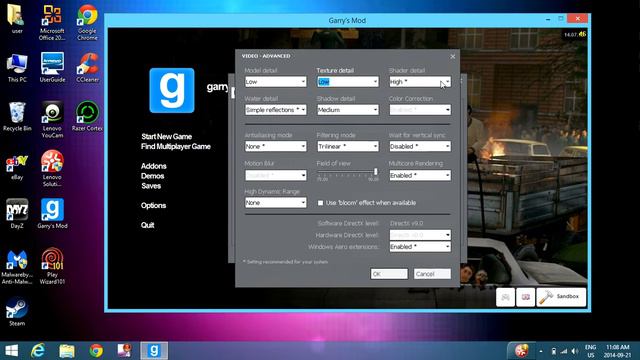Viewport: 640px width, 360px height.
Task: Open the Multicore Rendering dropdown
Action: pyautogui.click(x=420, y=175)
